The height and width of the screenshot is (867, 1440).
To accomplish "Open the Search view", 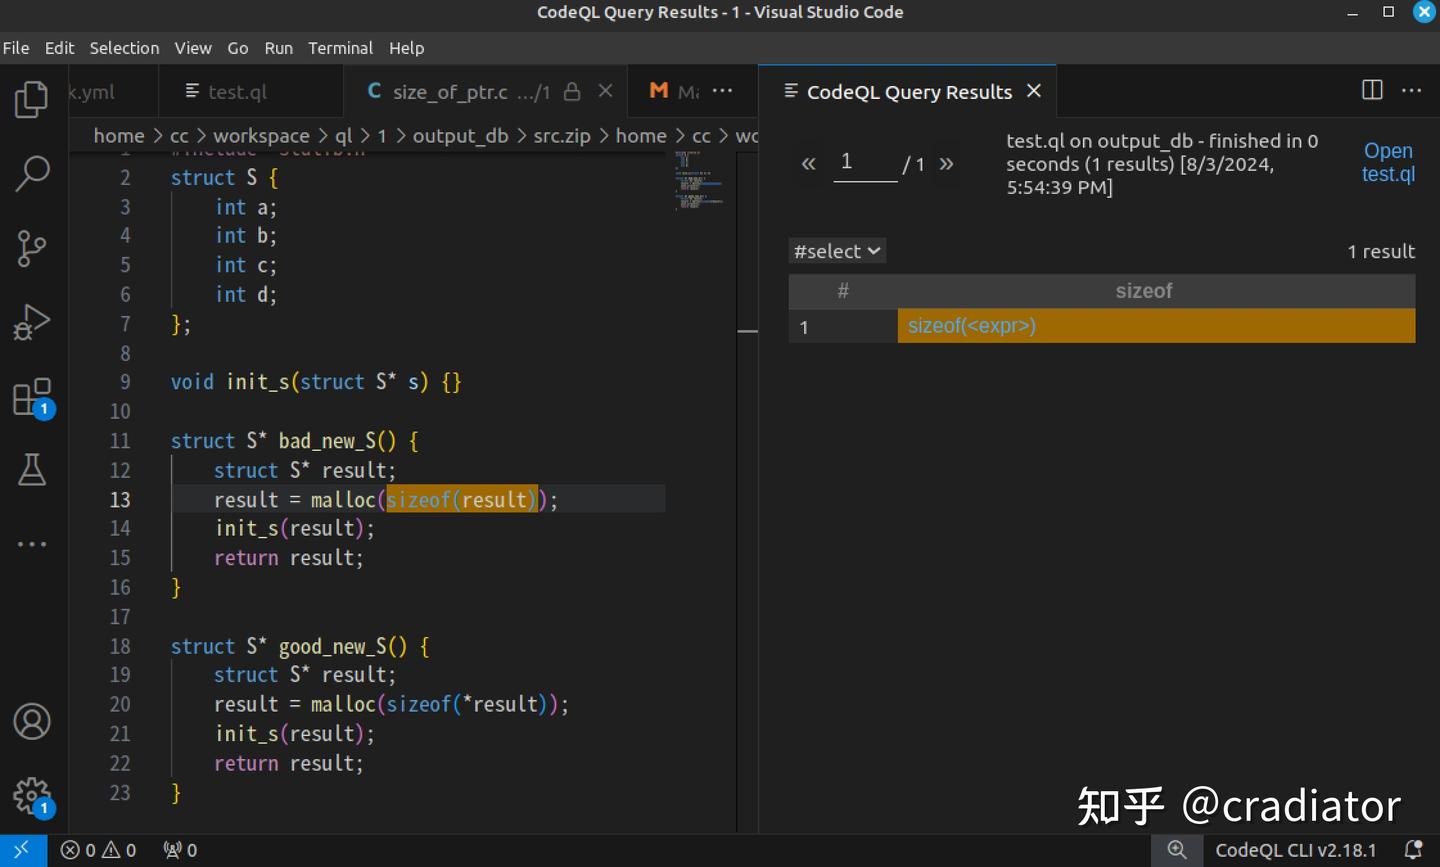I will click(x=31, y=173).
